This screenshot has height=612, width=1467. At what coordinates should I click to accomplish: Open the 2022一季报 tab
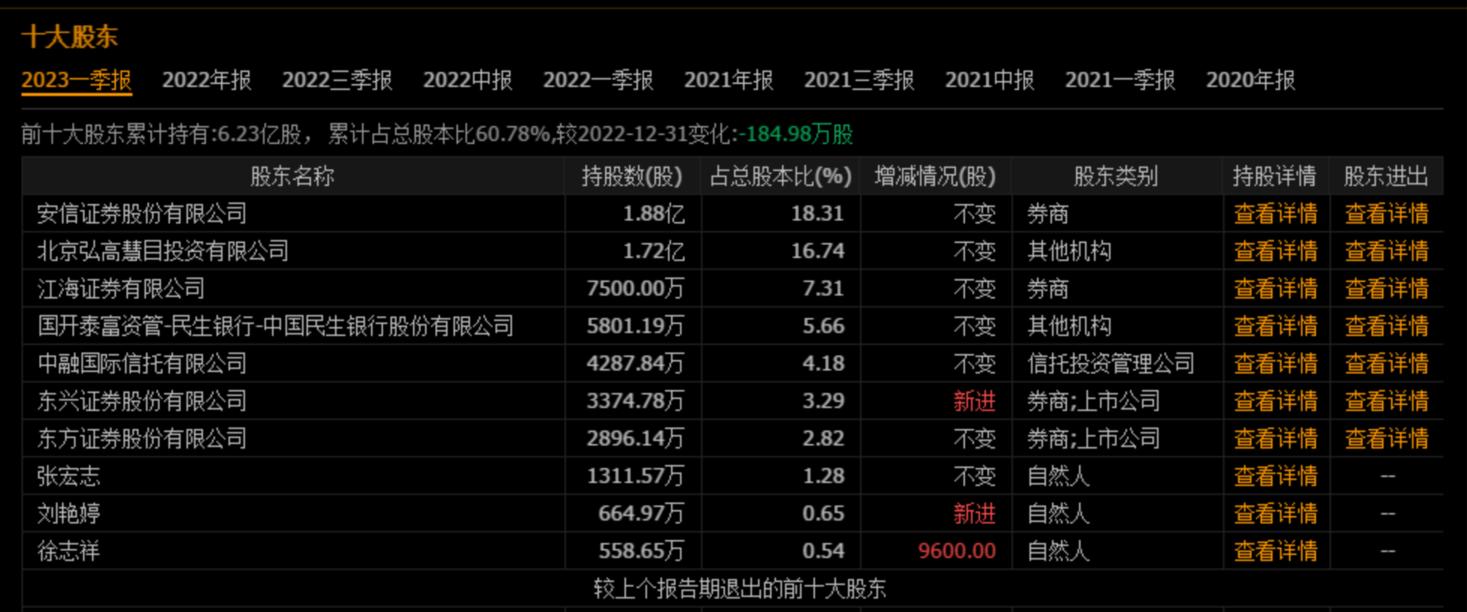point(598,80)
